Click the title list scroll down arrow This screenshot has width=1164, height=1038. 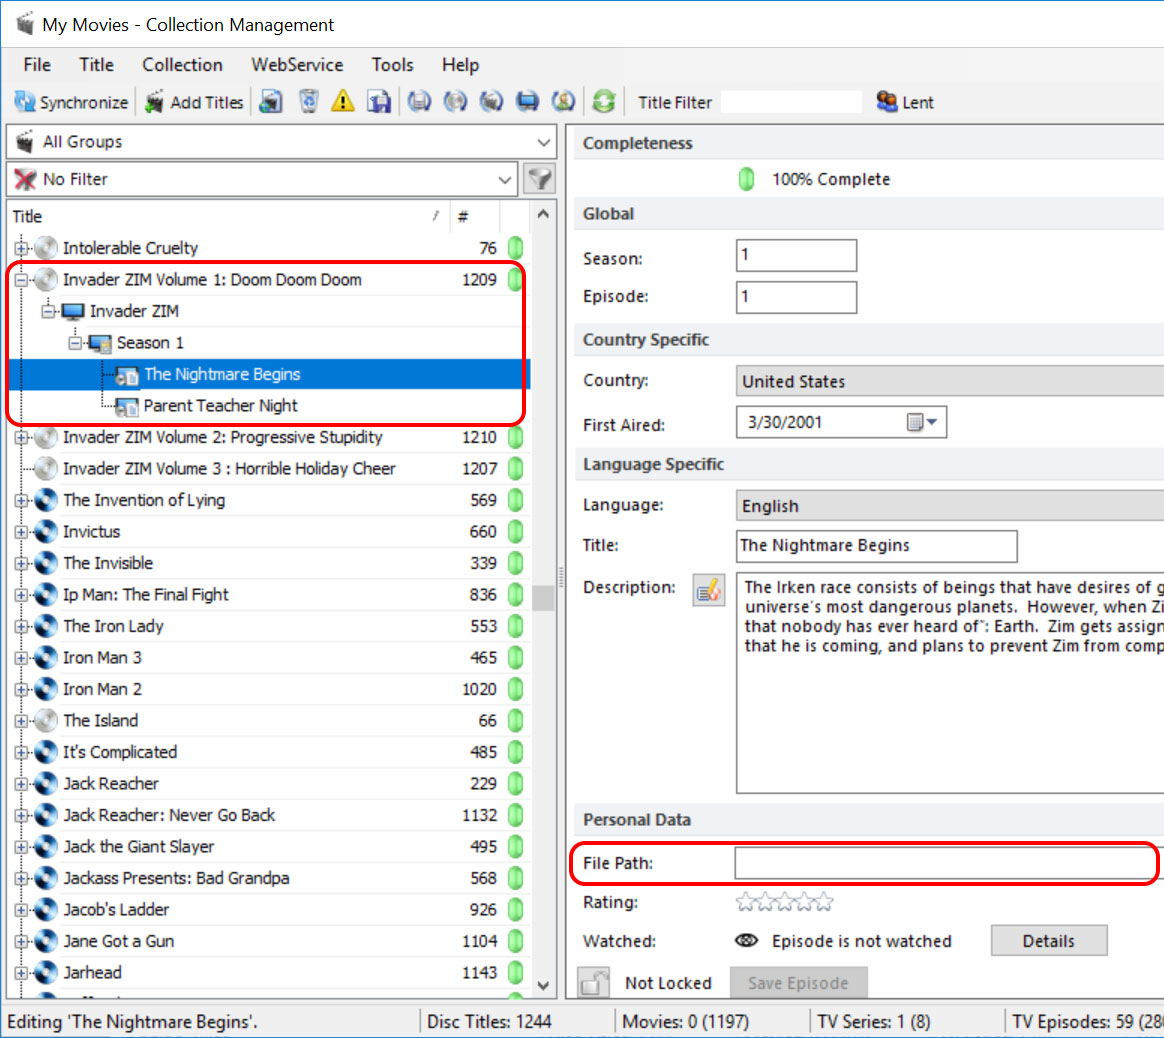click(543, 986)
